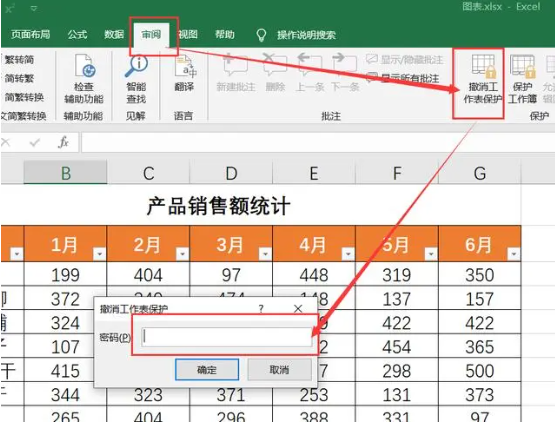Viewport: 555px width, 434px height.
Task: Click the 取消 cancel button
Action: coord(279,370)
